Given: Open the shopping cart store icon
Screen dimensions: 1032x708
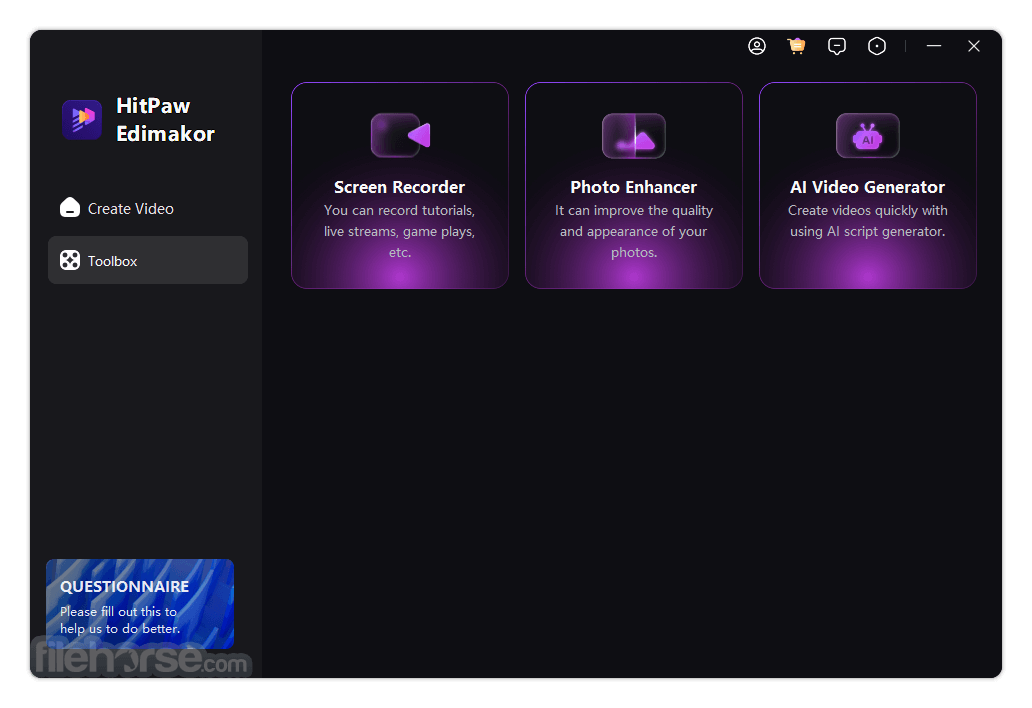Looking at the screenshot, I should 796,46.
